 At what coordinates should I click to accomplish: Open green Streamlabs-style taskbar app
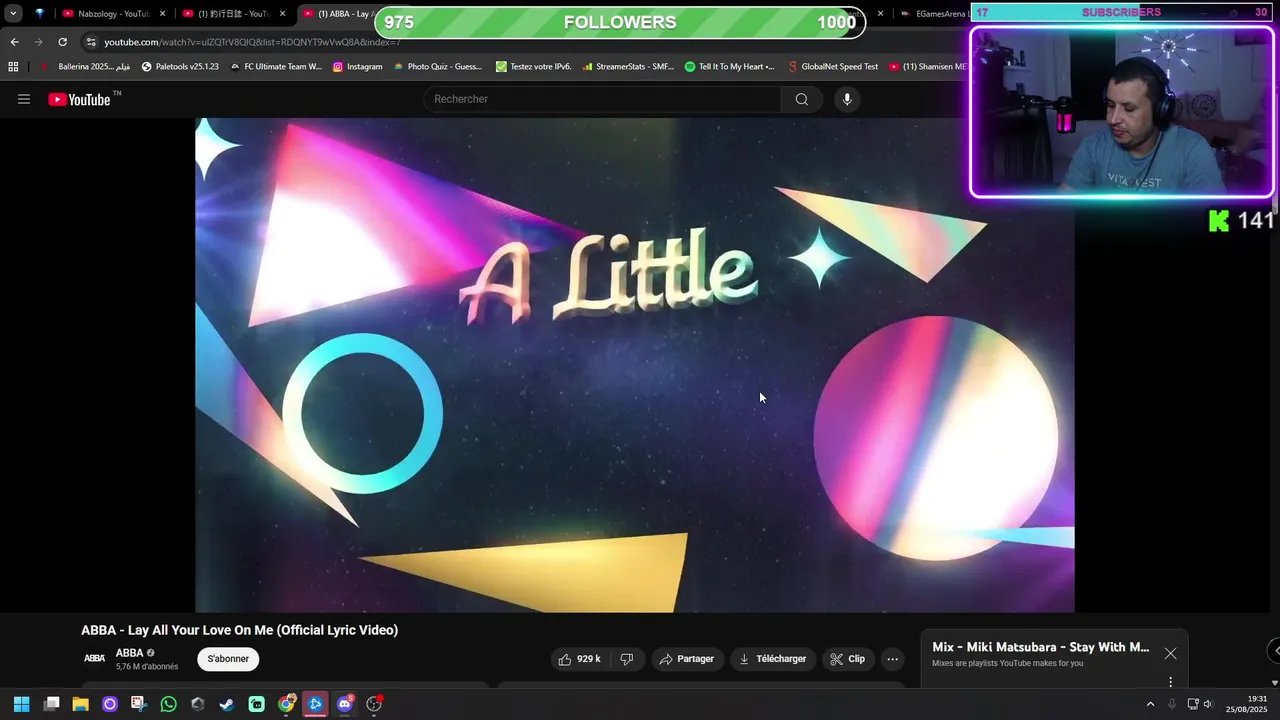(256, 704)
